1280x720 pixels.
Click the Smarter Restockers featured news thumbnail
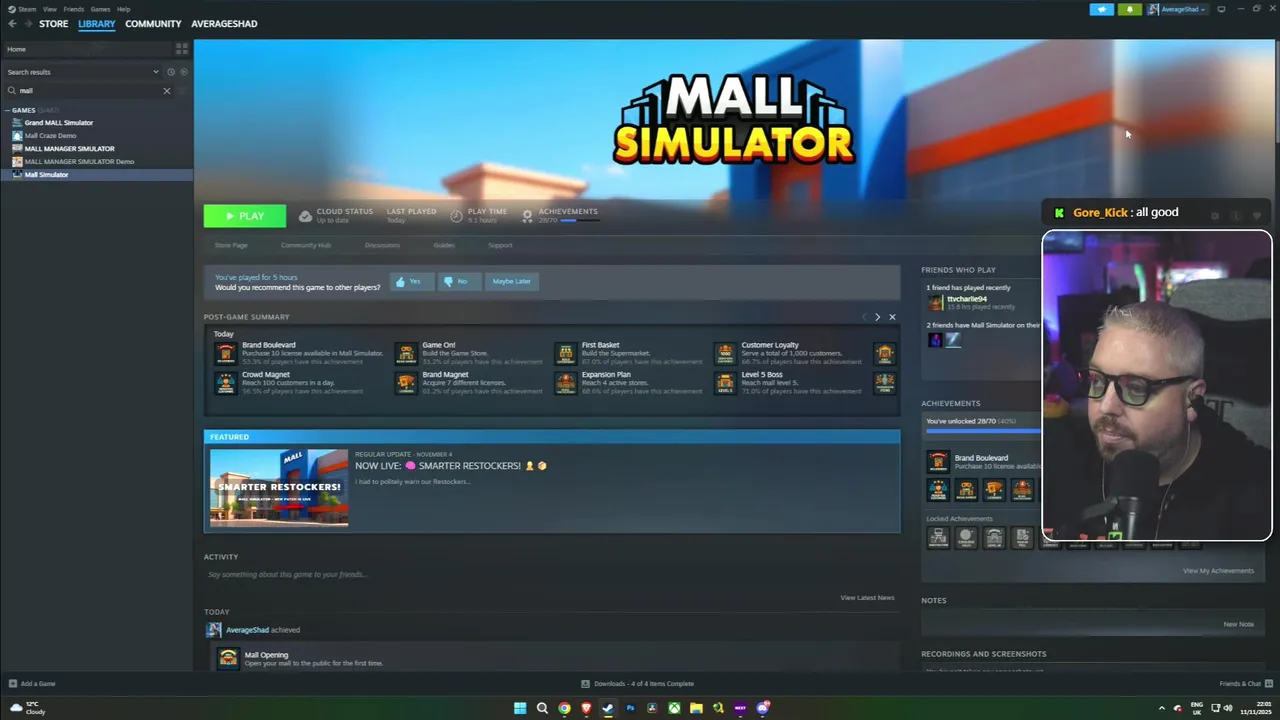[279, 488]
